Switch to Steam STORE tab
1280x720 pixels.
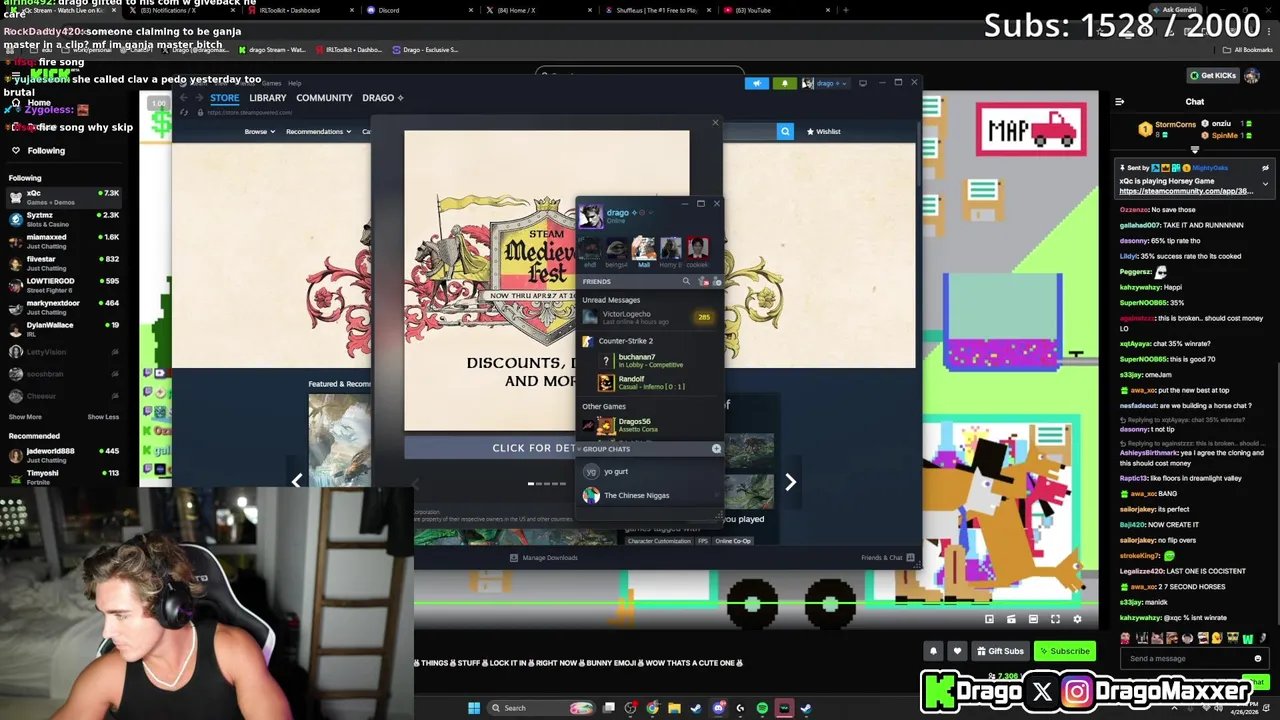click(224, 98)
